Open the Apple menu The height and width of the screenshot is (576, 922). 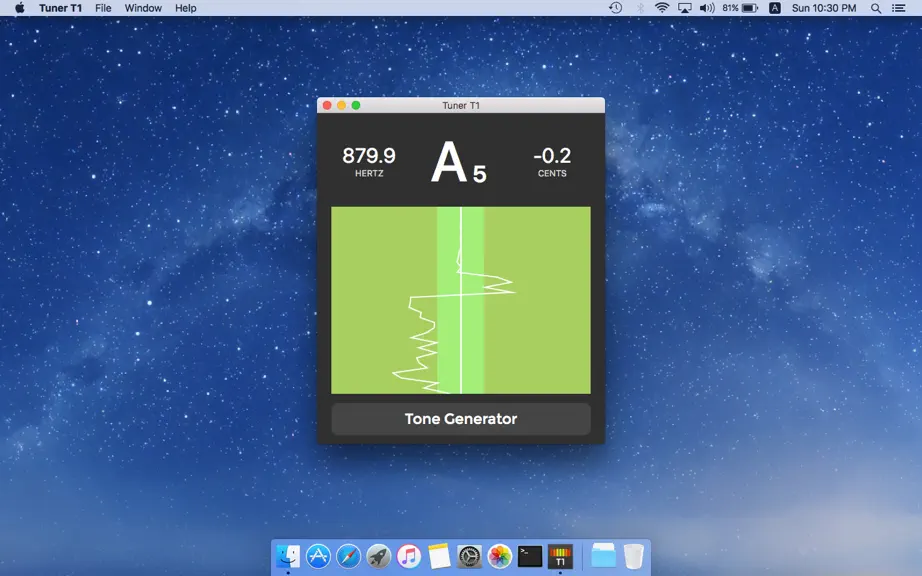(19, 8)
